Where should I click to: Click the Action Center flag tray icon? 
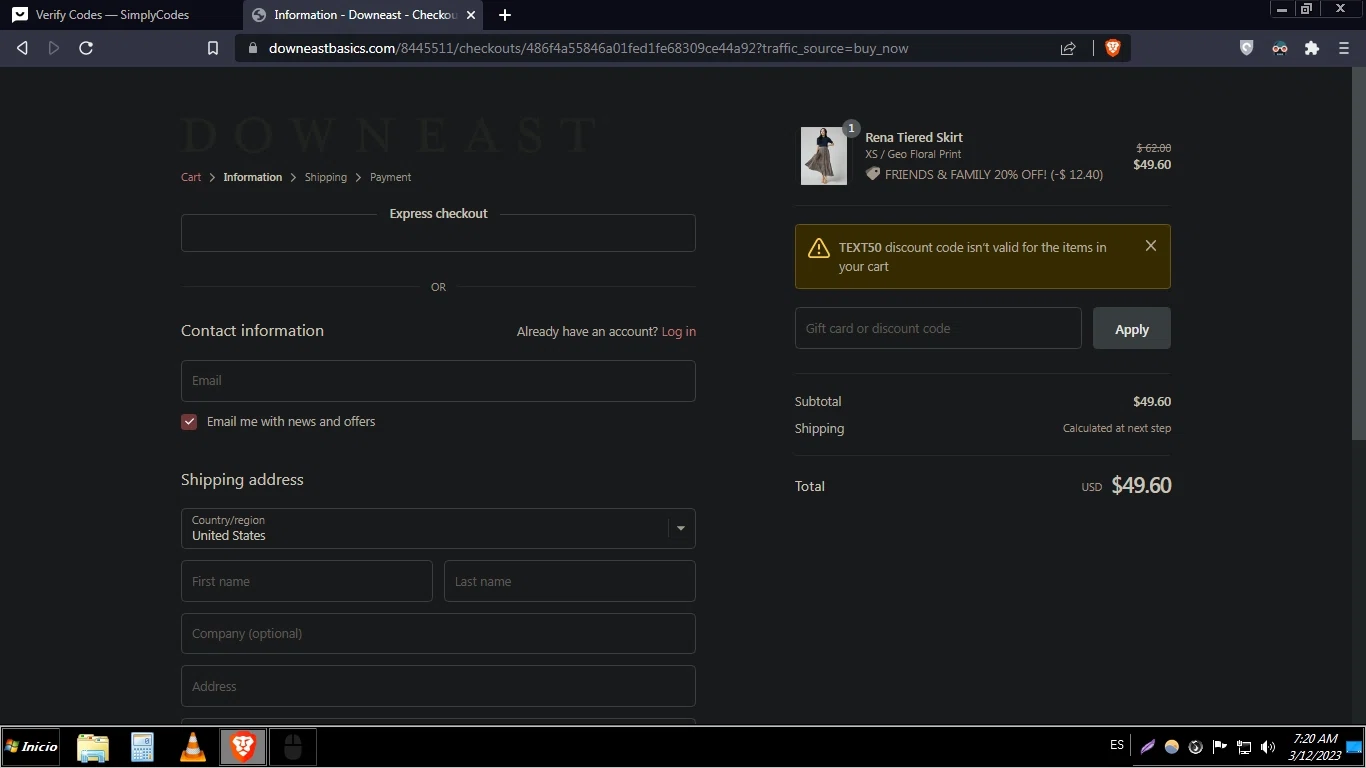click(x=1220, y=747)
